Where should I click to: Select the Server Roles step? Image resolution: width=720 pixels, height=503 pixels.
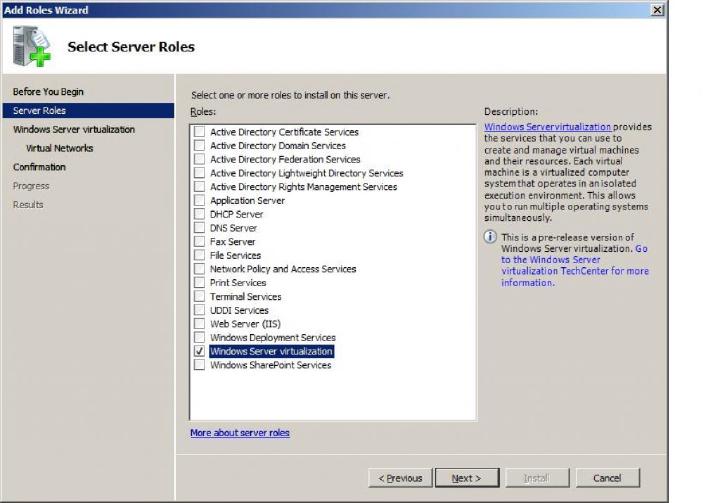[88, 110]
